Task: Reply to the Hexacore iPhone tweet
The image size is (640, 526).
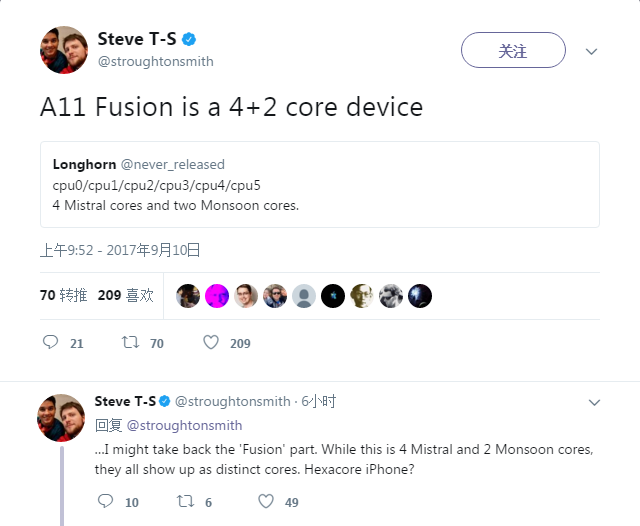Action: [104, 501]
